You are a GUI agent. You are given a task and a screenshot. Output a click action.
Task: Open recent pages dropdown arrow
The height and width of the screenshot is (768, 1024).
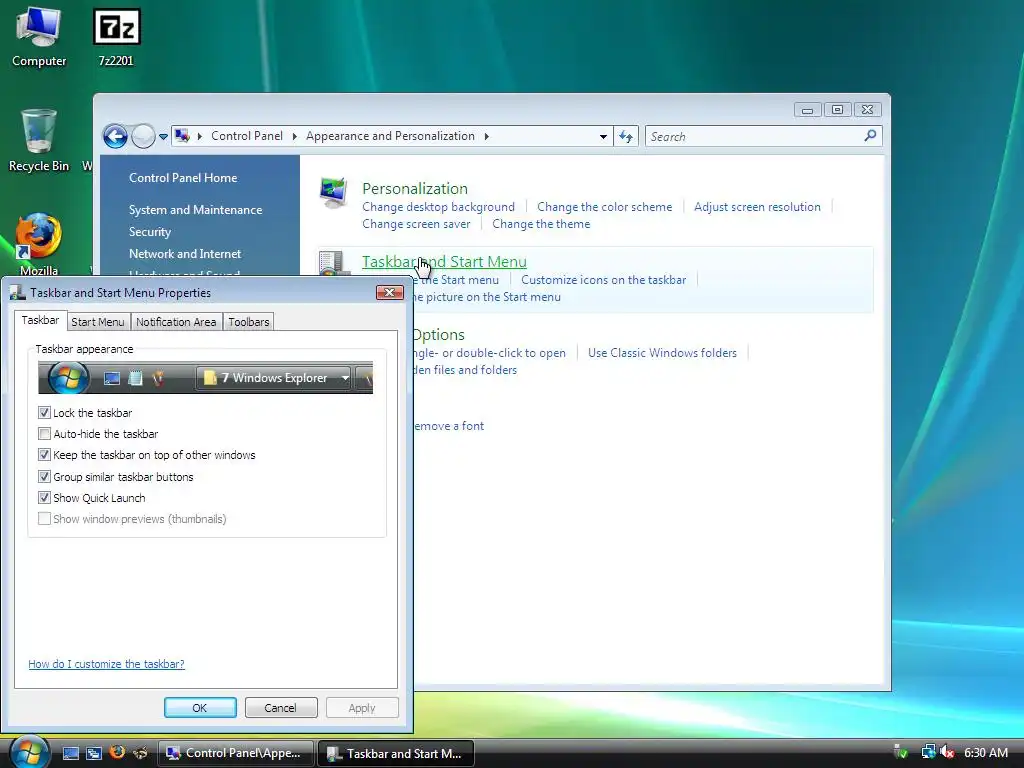pyautogui.click(x=163, y=136)
